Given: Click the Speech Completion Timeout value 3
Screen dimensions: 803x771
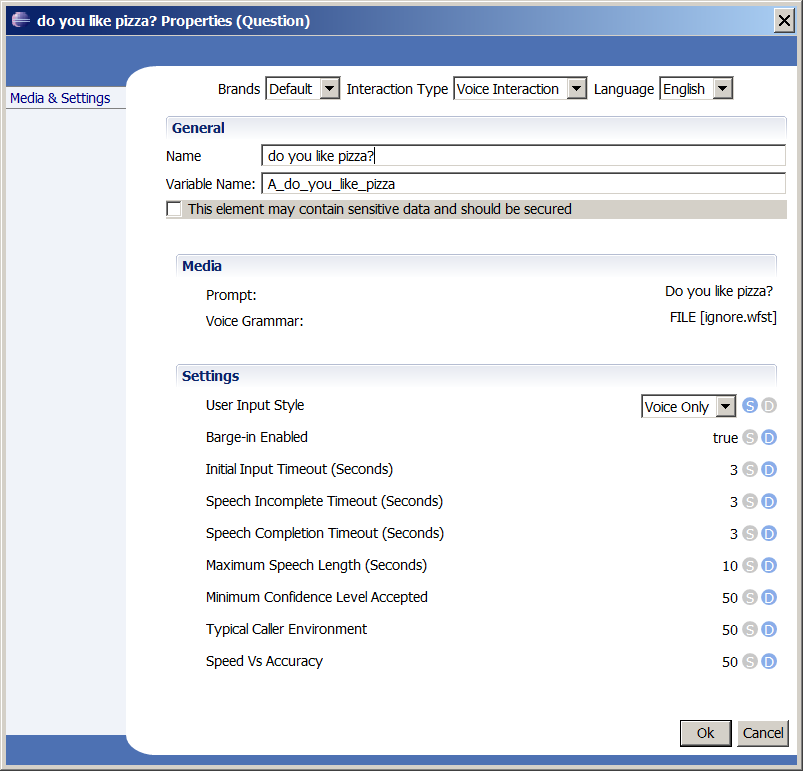Looking at the screenshot, I should 733,534.
